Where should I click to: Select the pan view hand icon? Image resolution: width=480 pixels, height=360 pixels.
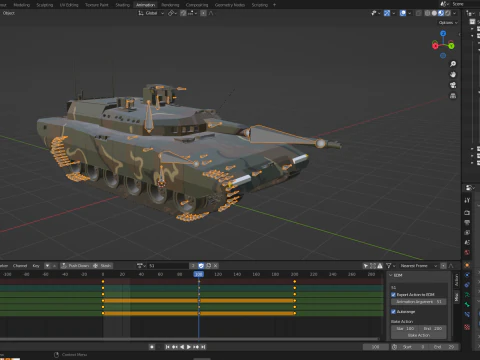coord(453,74)
